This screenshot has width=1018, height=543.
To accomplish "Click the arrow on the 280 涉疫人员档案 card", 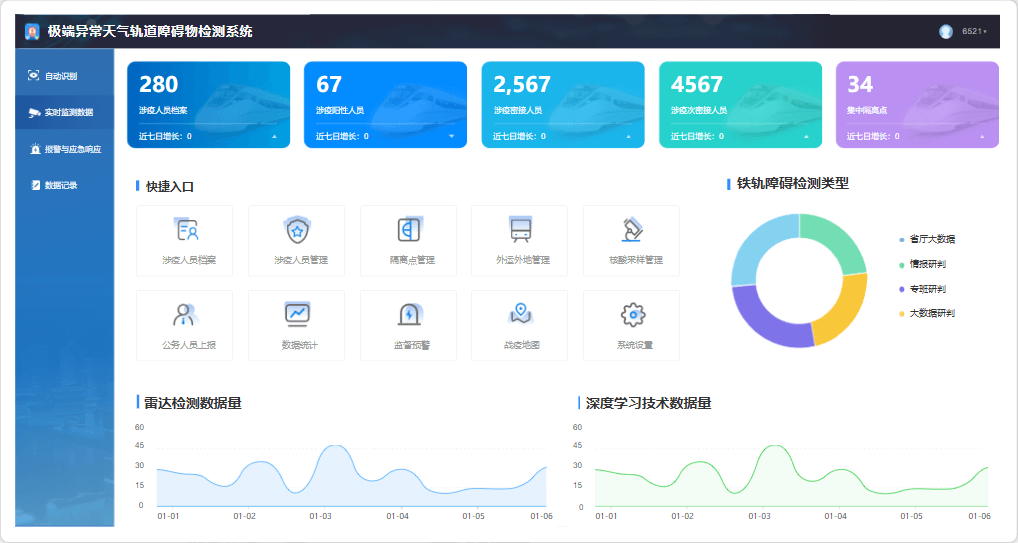I will pos(274,136).
